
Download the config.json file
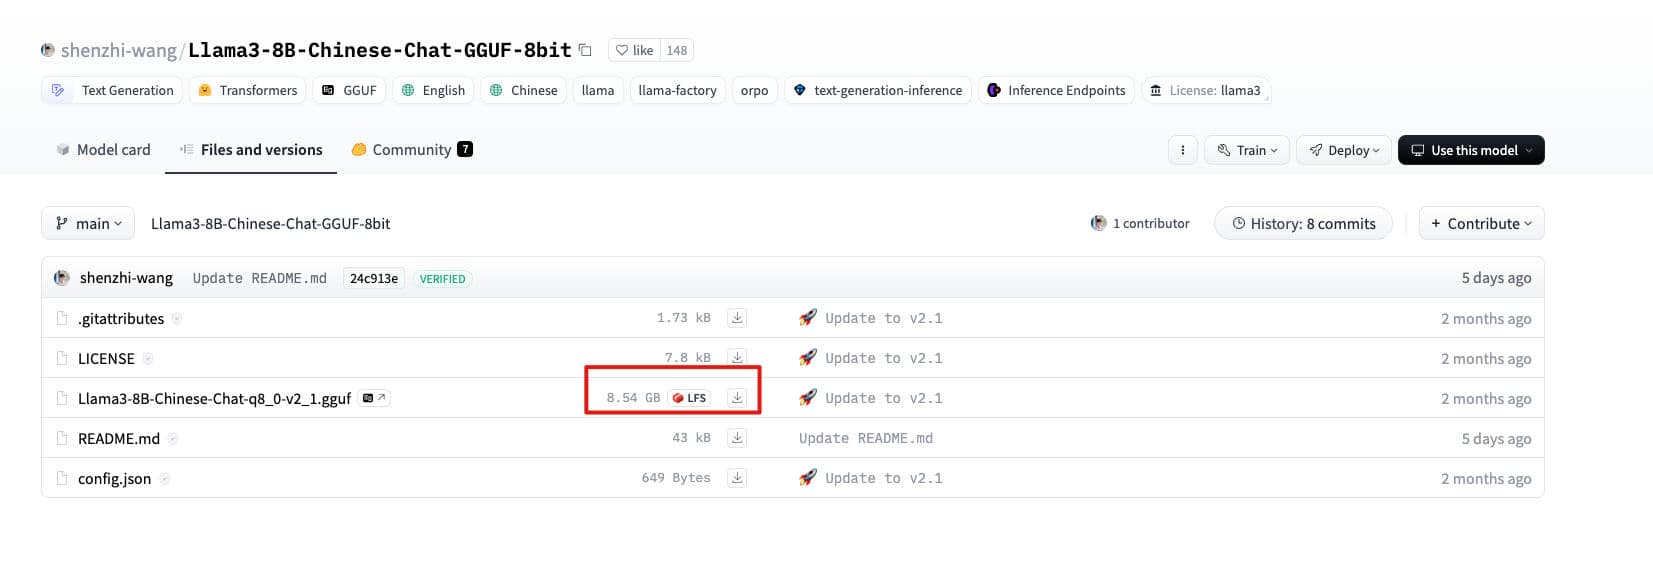coord(737,478)
